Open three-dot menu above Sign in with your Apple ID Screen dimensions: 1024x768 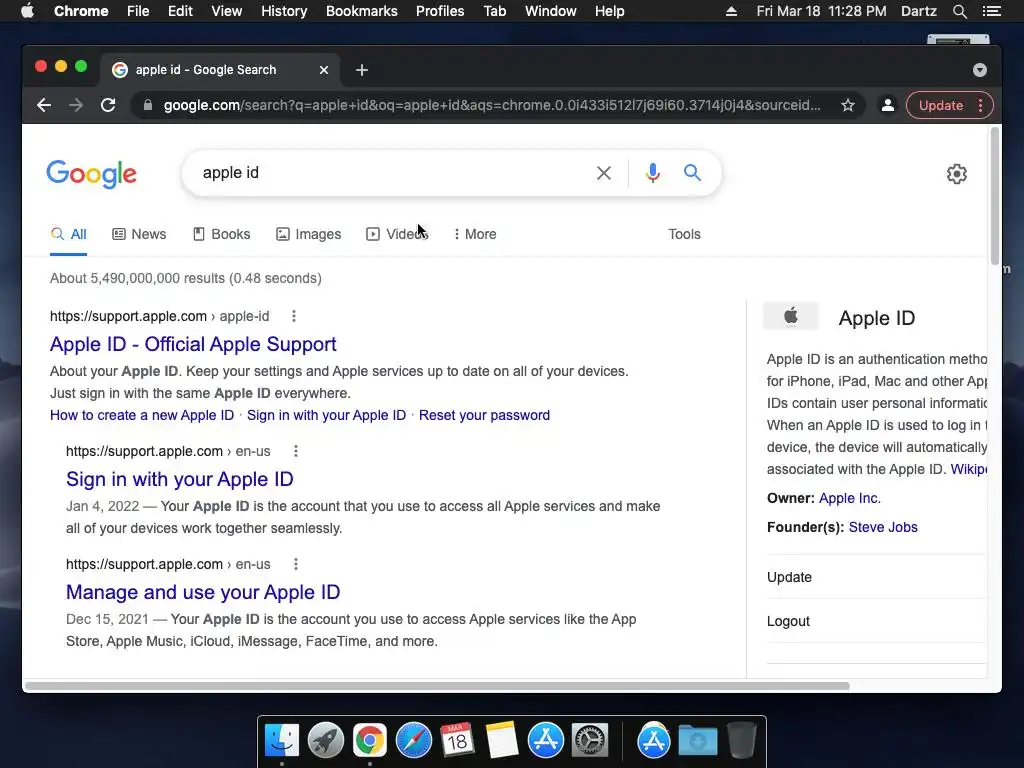(x=296, y=451)
